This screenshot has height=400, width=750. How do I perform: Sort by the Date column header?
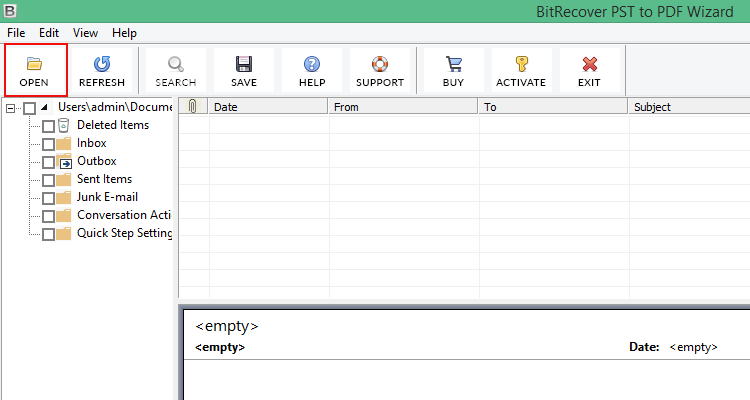[x=268, y=106]
